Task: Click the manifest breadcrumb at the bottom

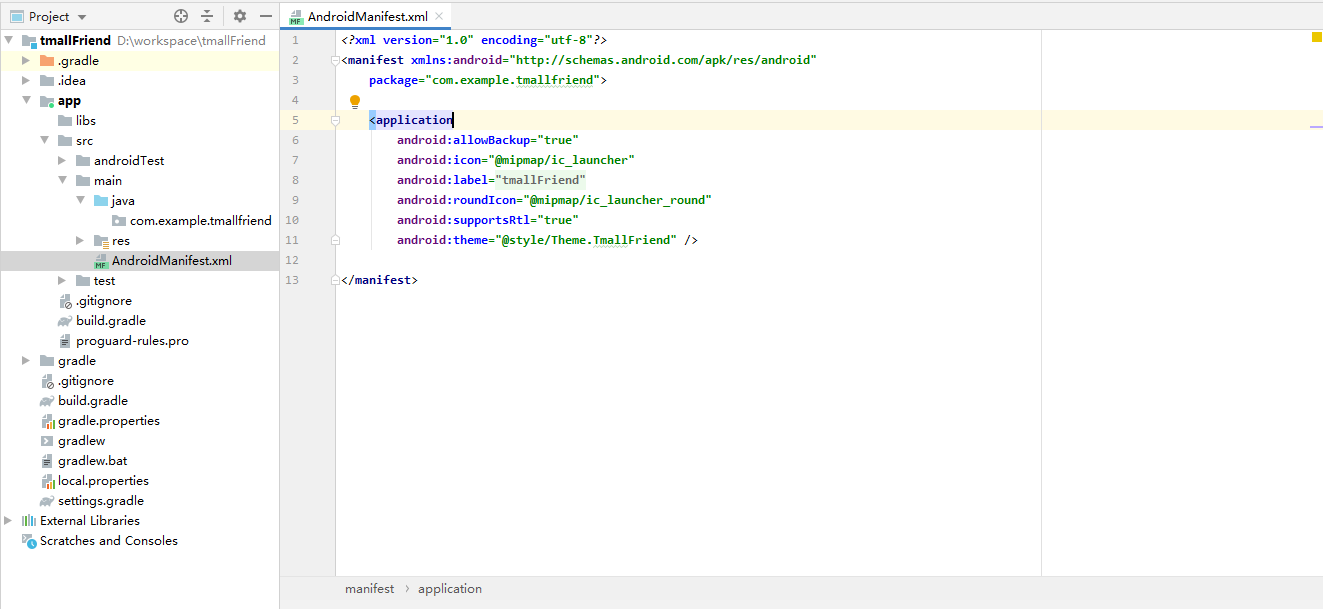Action: pos(370,588)
